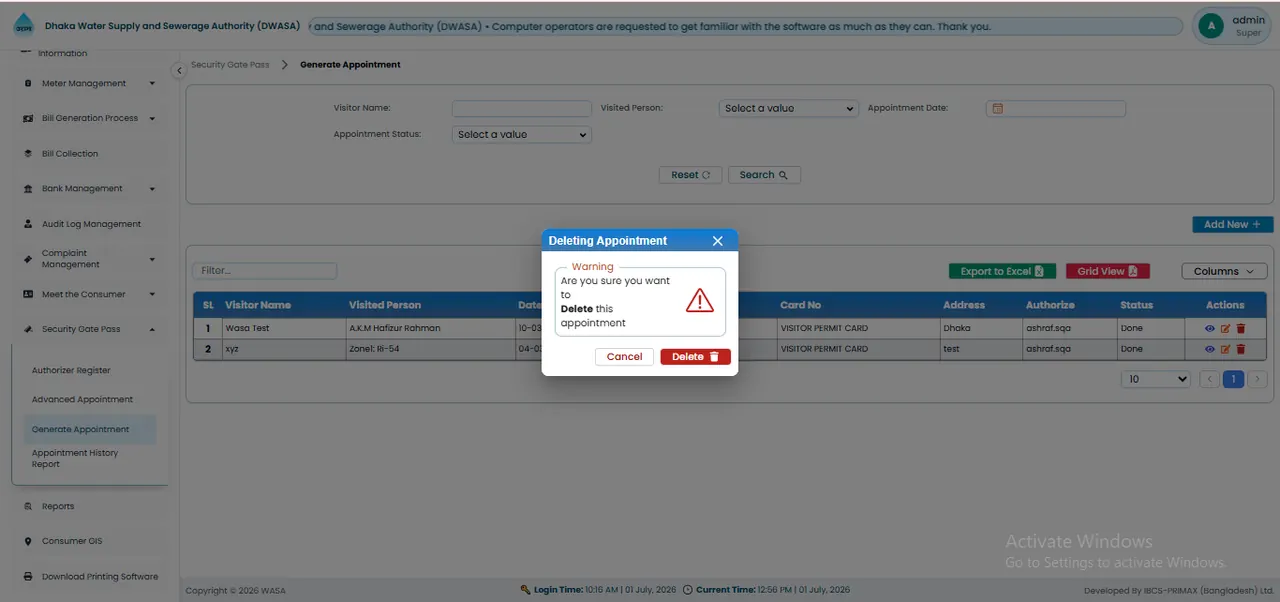This screenshot has width=1280, height=602.
Task: Open Authorizer Register submenu item
Action: point(71,370)
